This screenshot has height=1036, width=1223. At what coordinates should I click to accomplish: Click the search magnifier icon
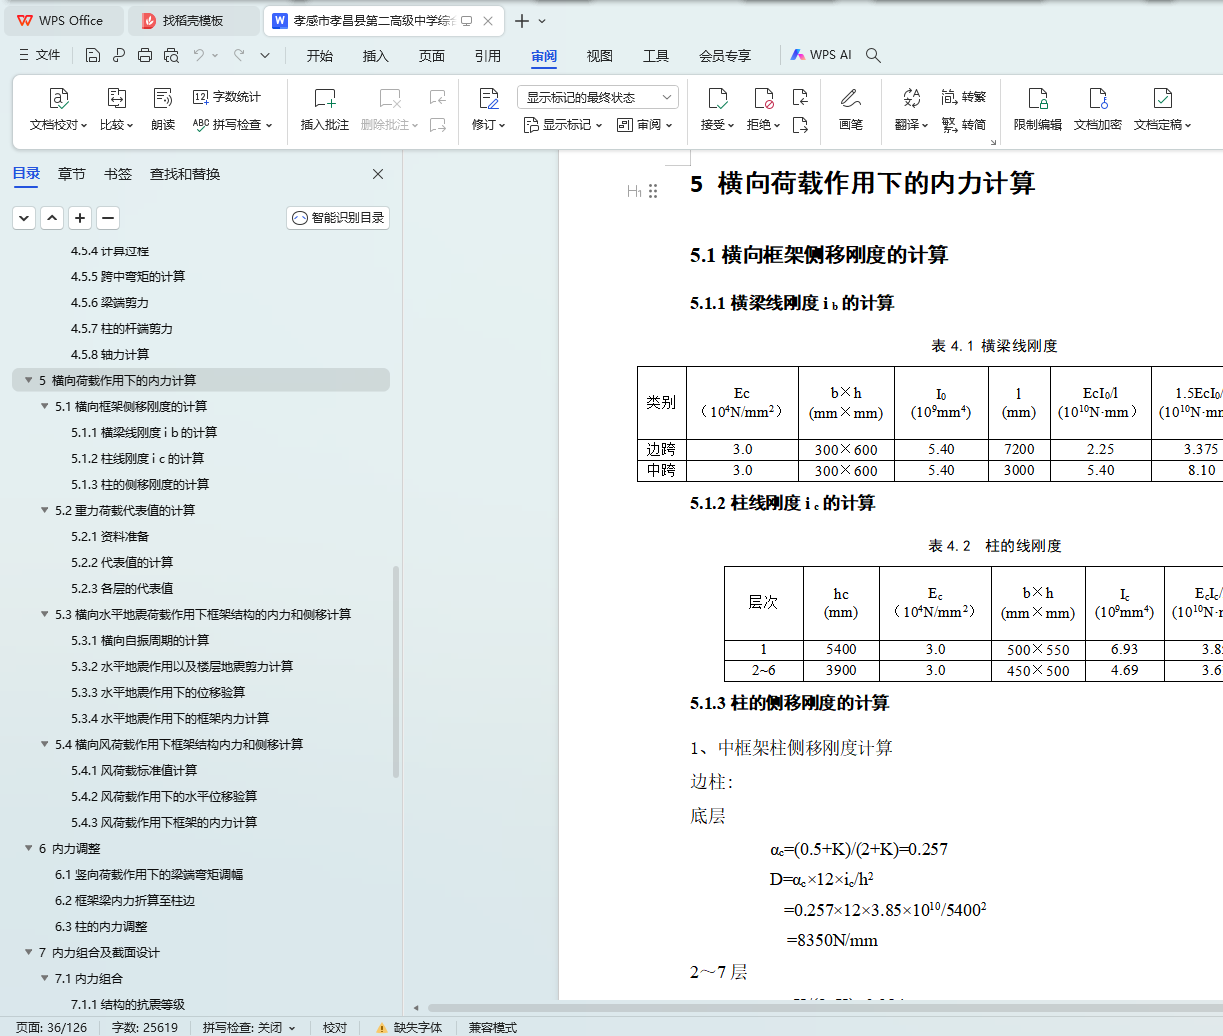tap(873, 55)
